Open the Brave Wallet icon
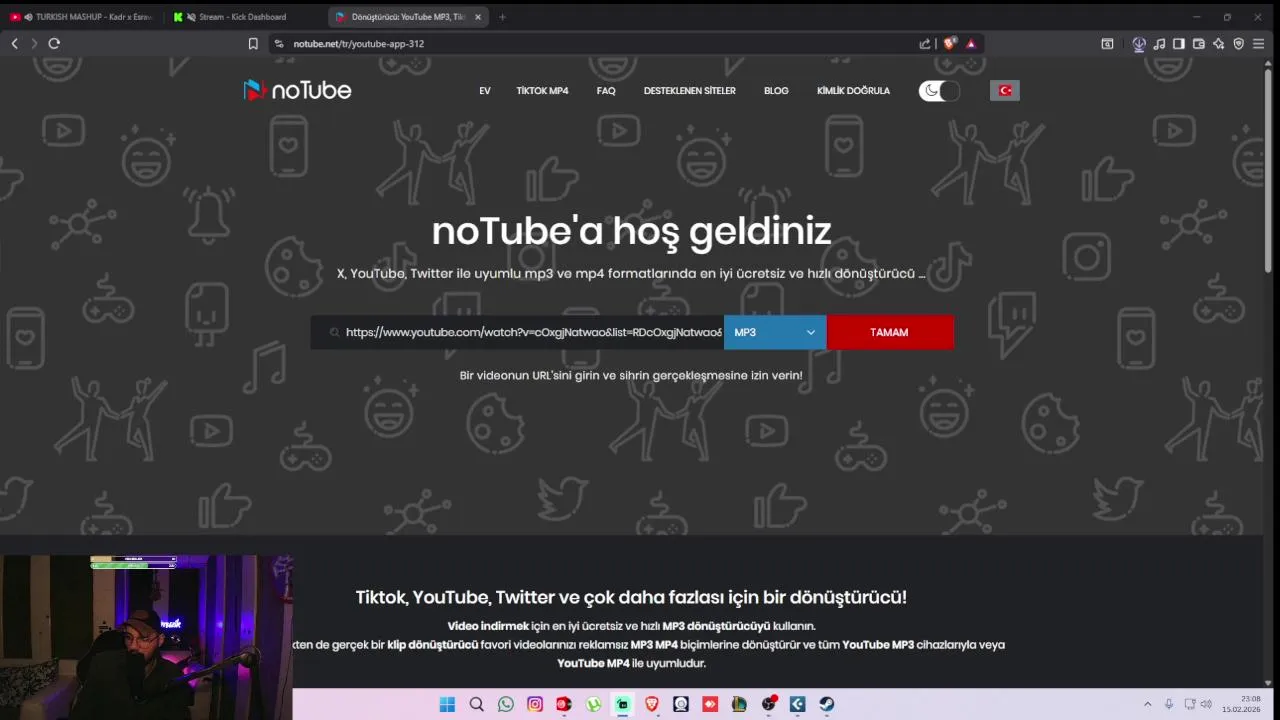1280x720 pixels. (x=1199, y=44)
